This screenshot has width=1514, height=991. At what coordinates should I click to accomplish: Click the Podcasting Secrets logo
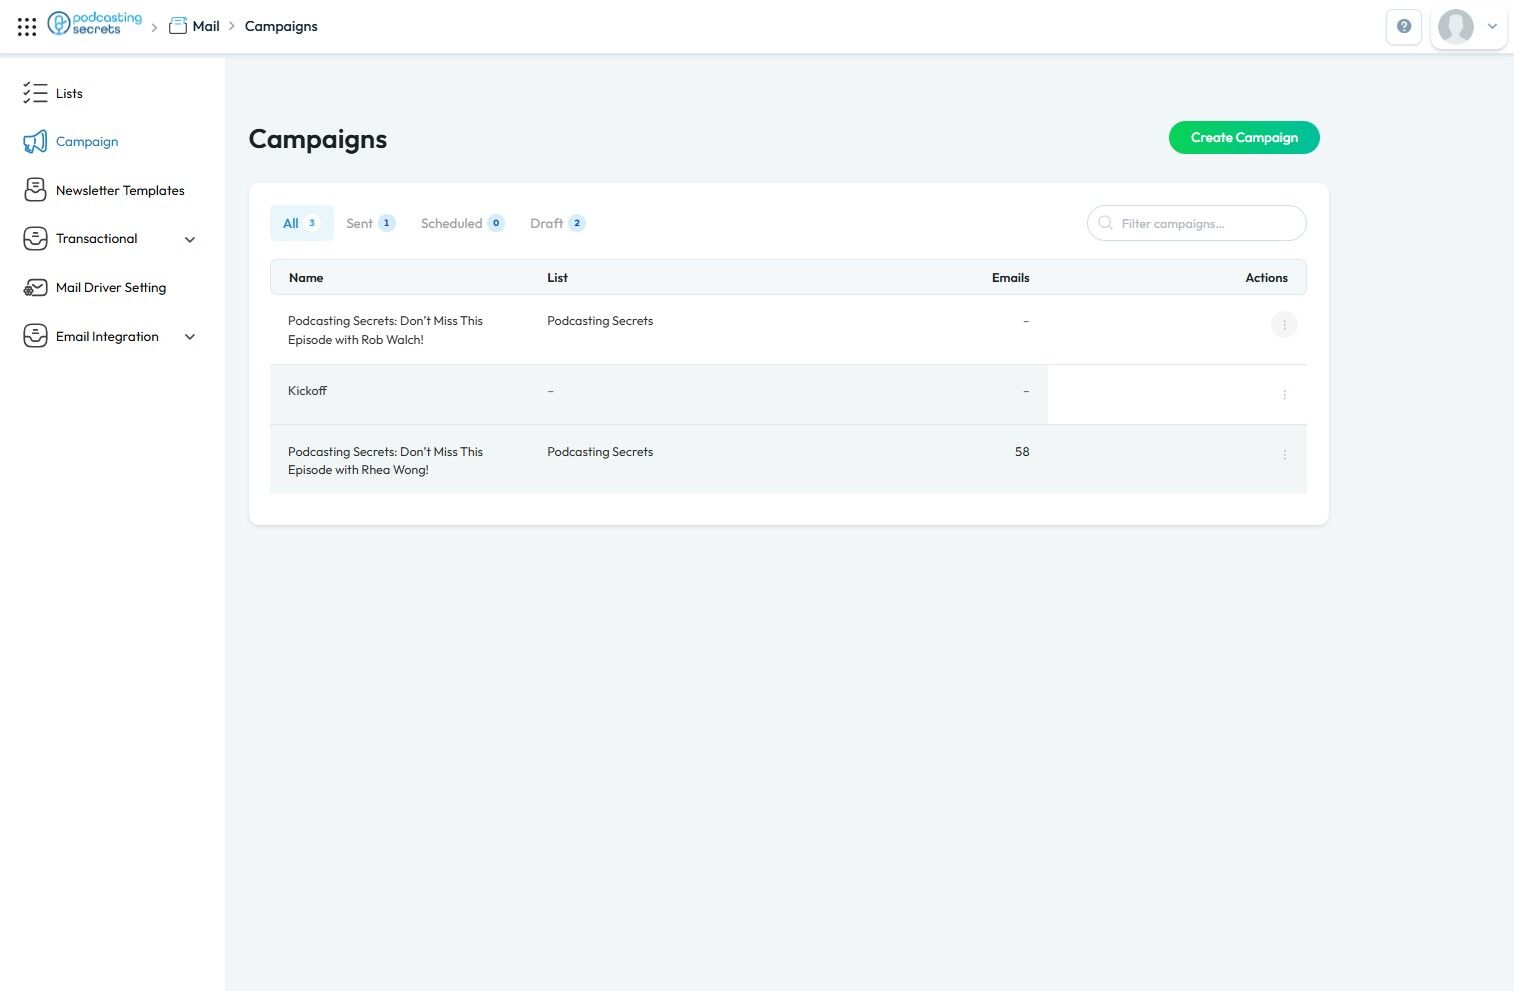[96, 25]
